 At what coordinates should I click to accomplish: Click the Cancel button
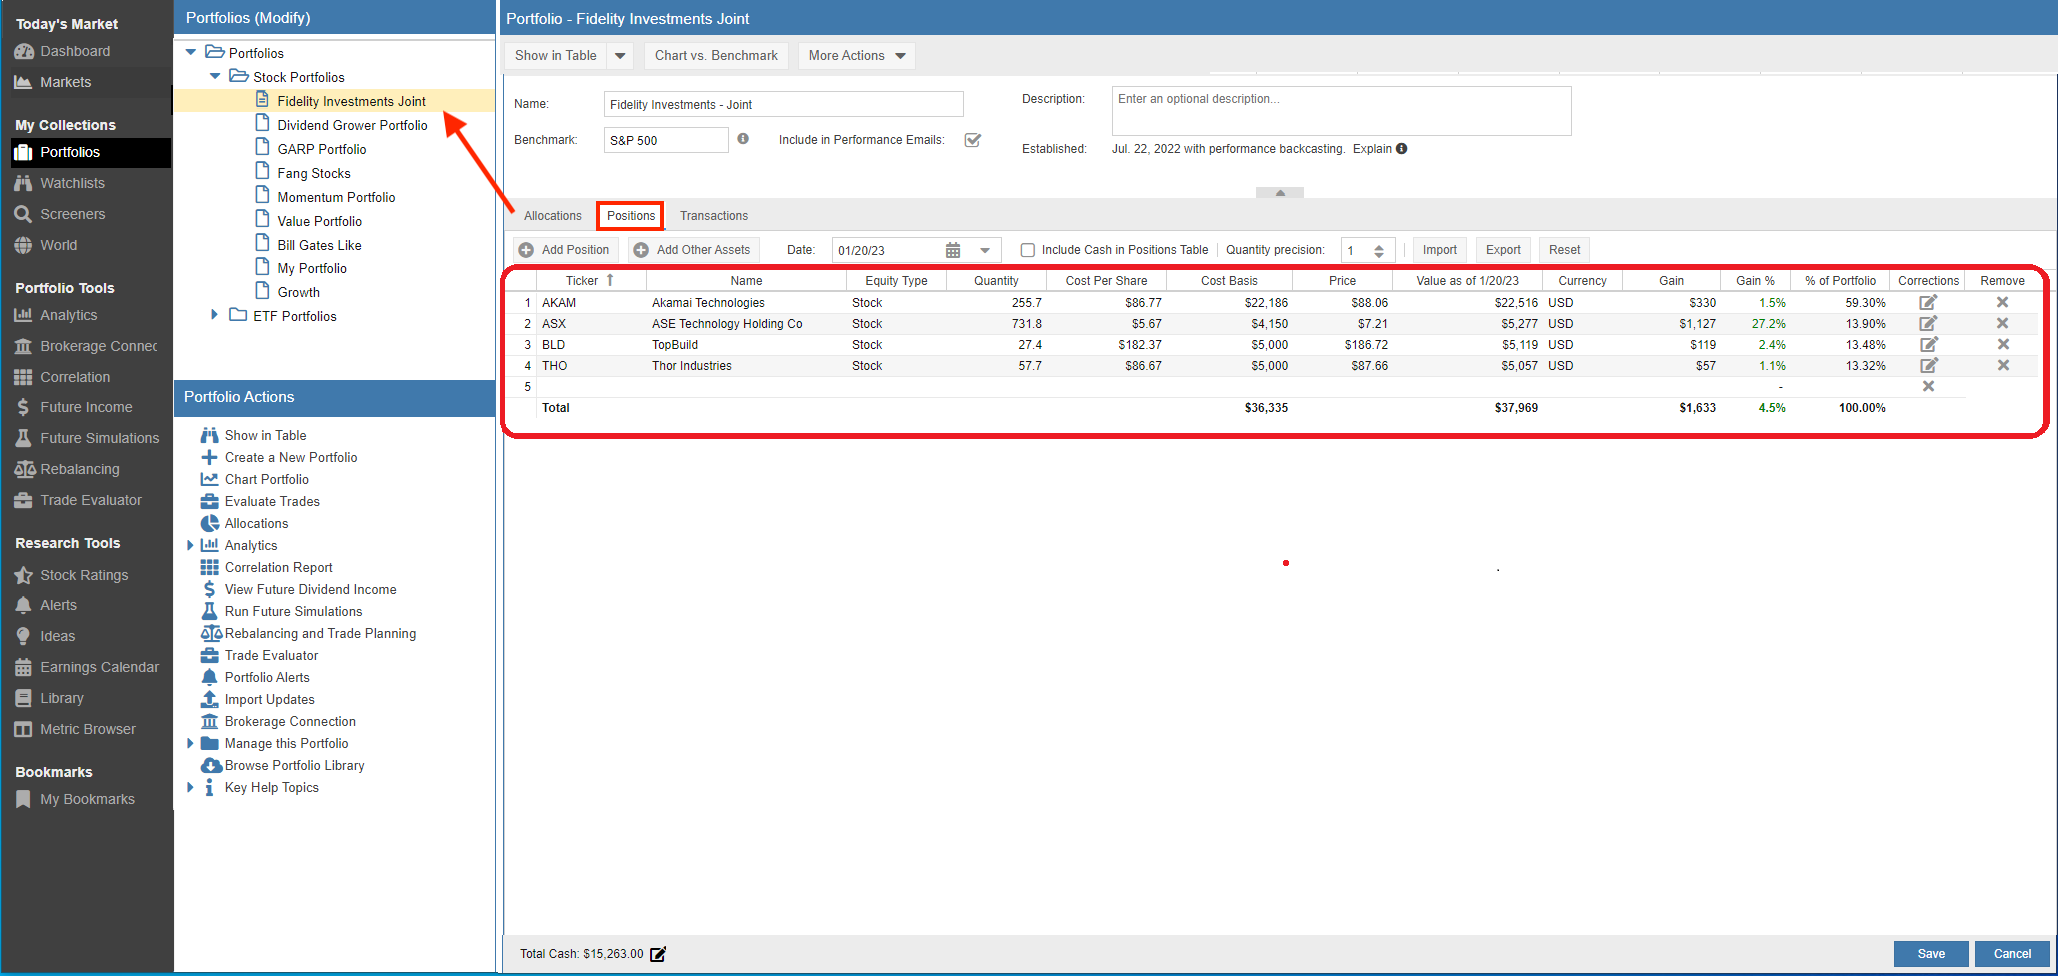[x=2012, y=954]
